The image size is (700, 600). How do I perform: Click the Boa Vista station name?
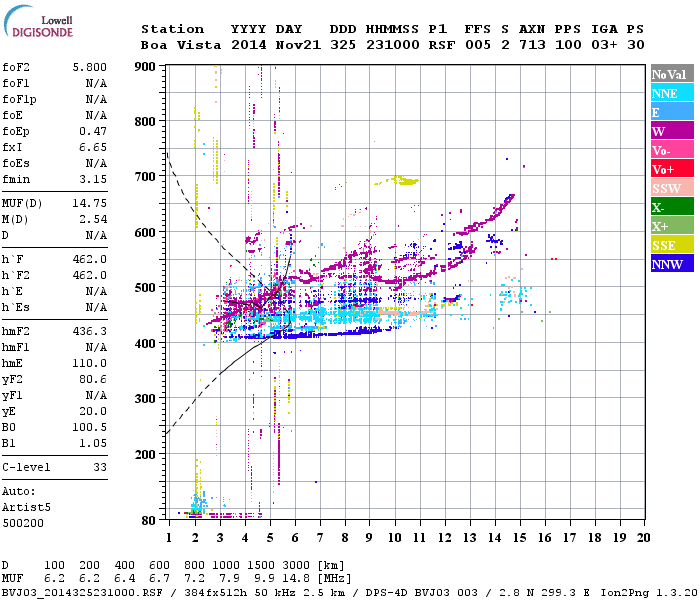click(181, 45)
